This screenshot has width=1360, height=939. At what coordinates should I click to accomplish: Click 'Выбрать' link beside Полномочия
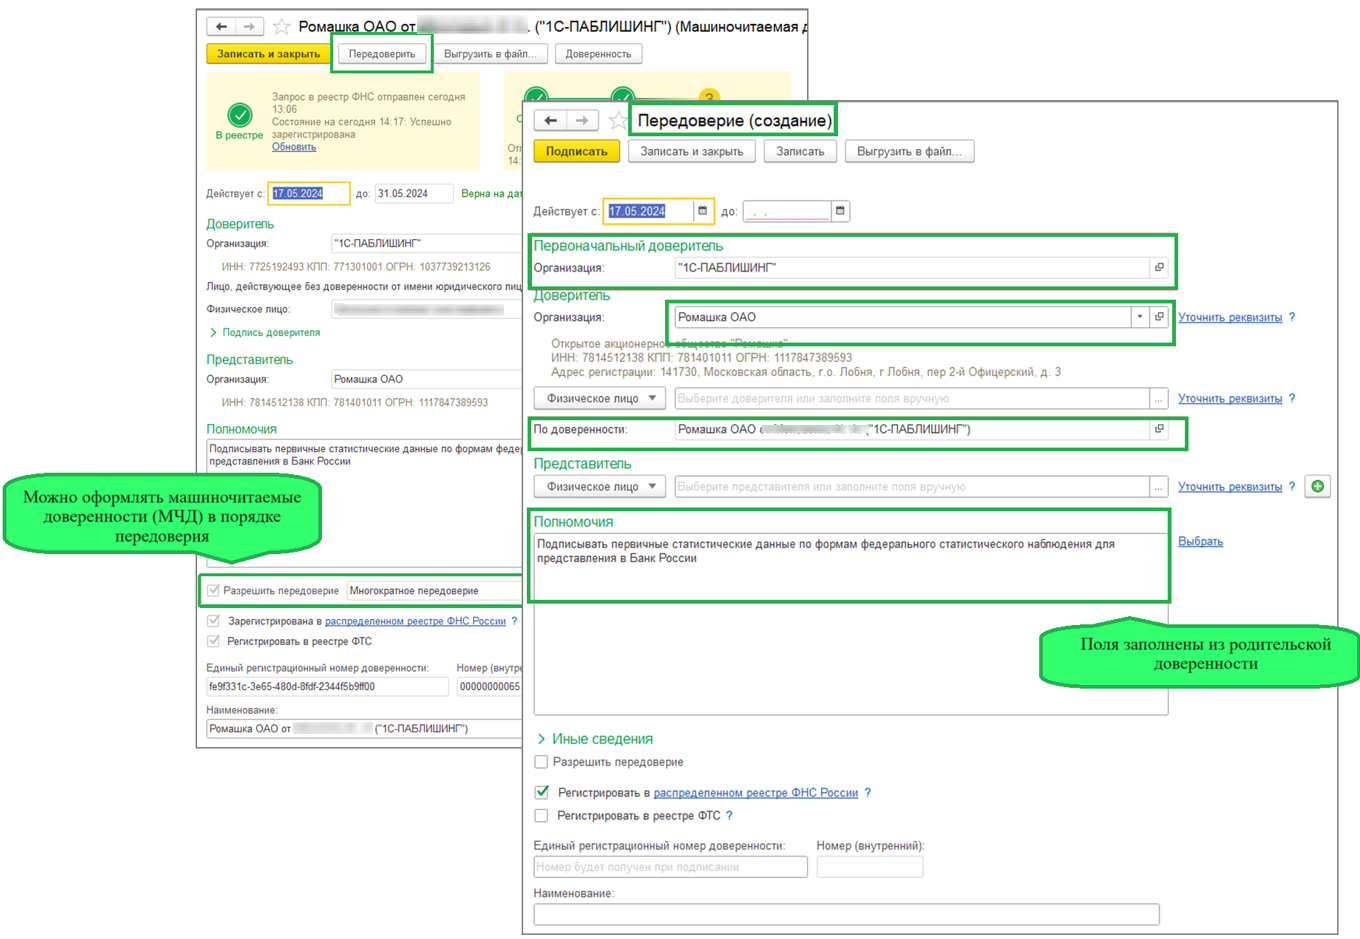coord(1200,541)
